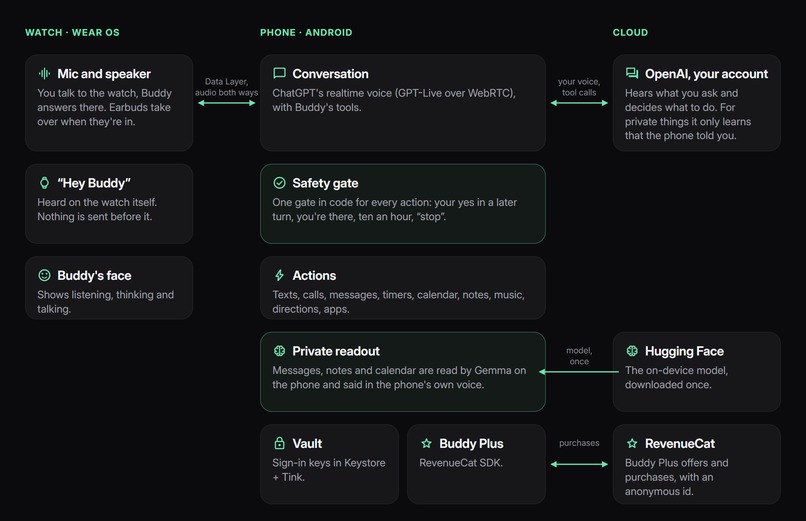Select the Hugging Face card title
The image size is (806, 521).
(x=684, y=351)
